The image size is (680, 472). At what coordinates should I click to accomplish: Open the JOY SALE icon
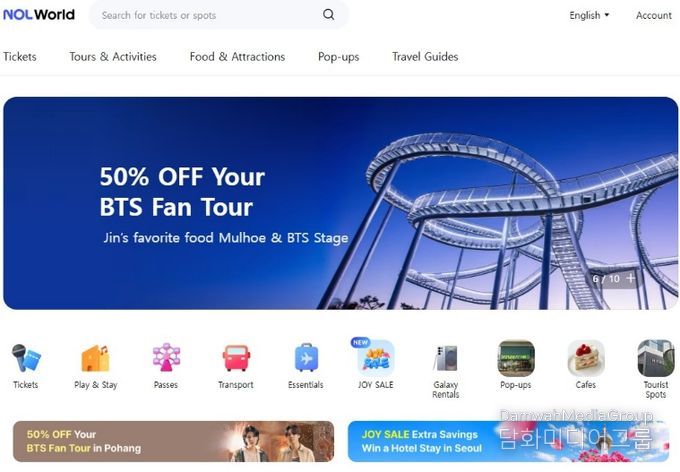click(376, 358)
